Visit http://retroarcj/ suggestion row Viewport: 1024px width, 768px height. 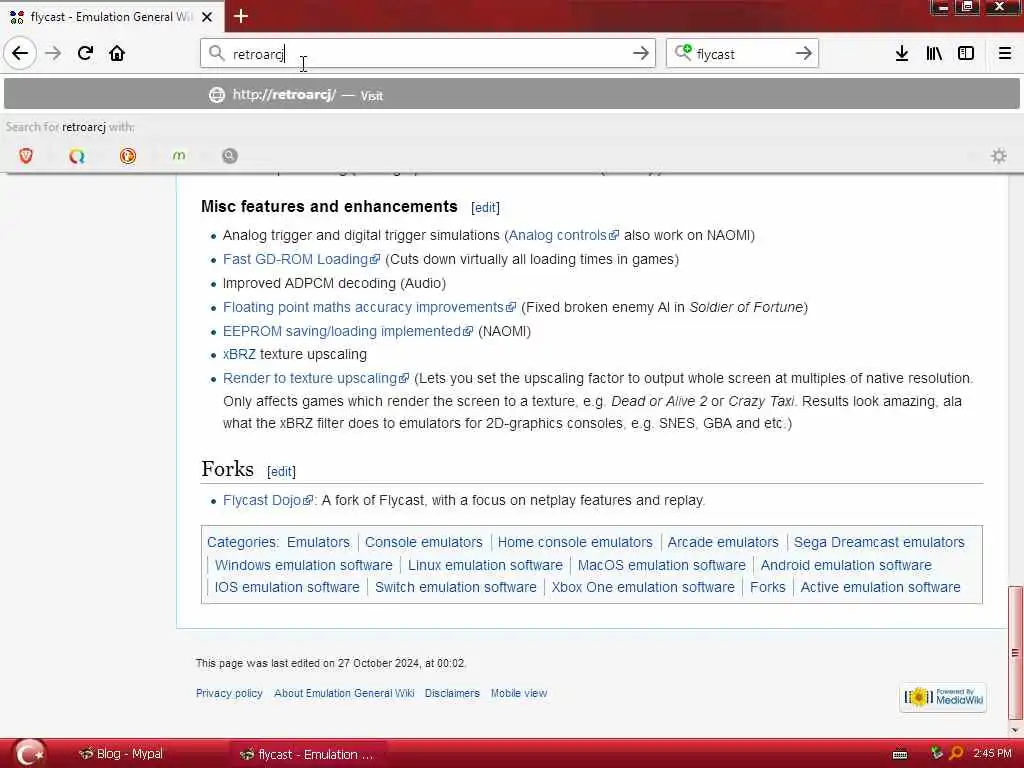(x=512, y=95)
